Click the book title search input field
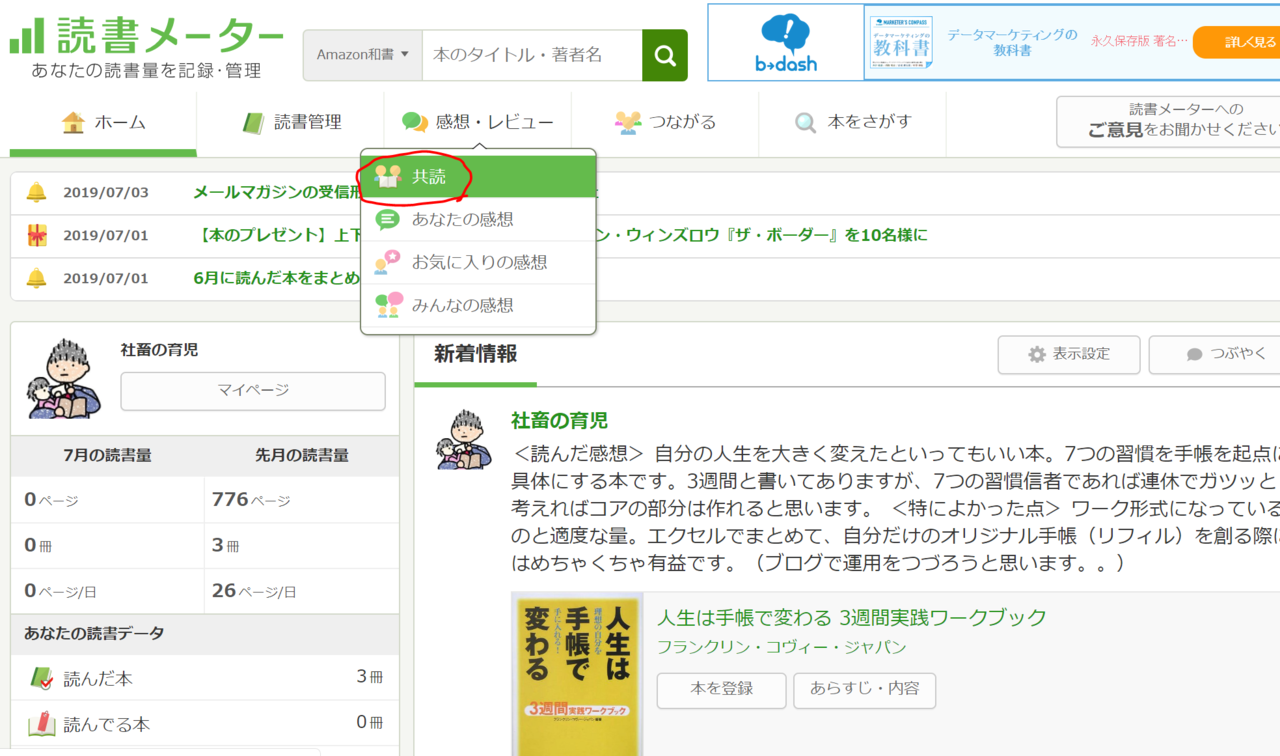The image size is (1280, 756). [531, 55]
